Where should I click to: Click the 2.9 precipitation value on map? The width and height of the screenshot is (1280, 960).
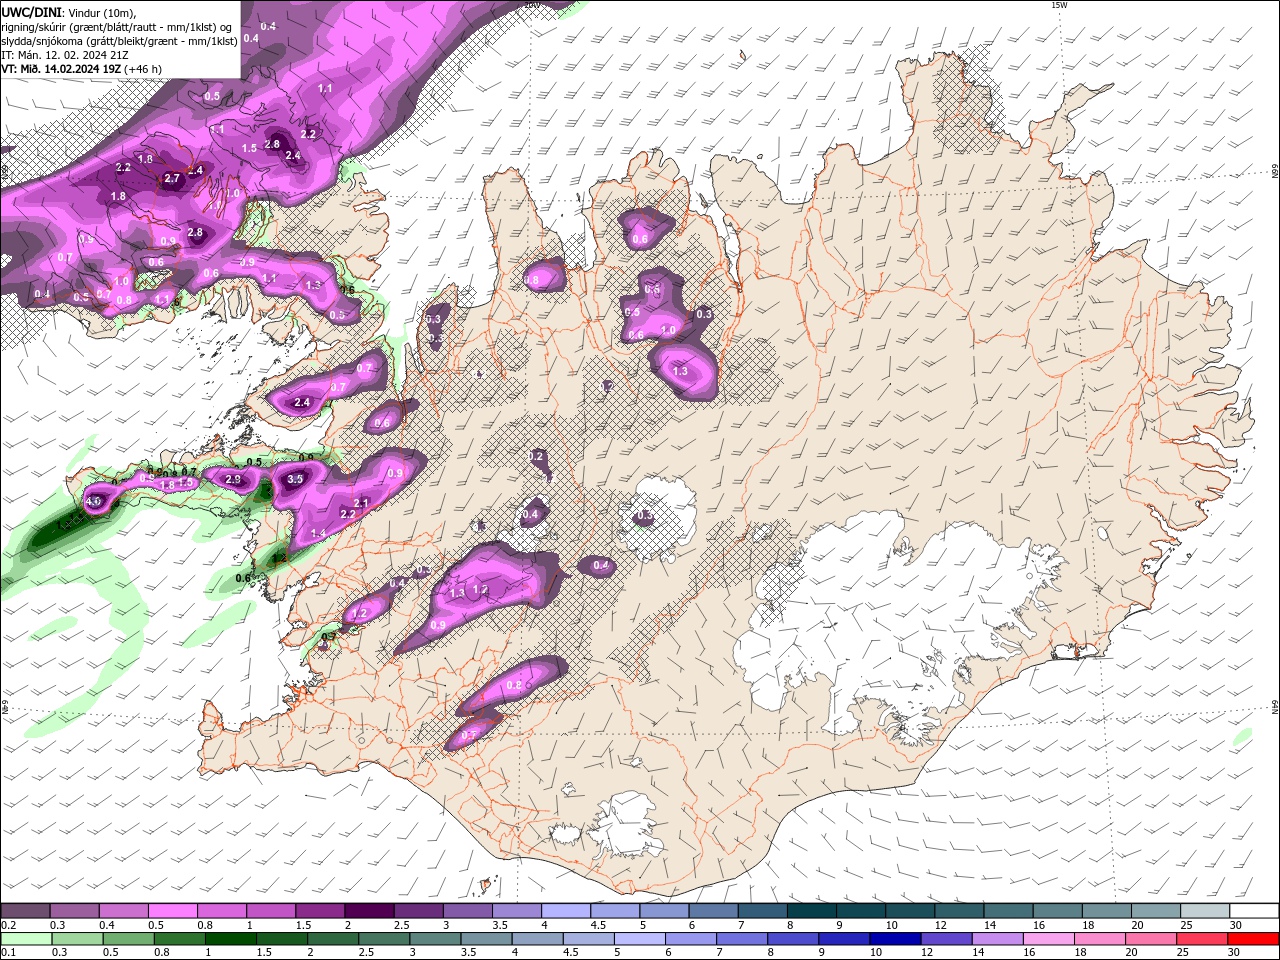click(233, 480)
